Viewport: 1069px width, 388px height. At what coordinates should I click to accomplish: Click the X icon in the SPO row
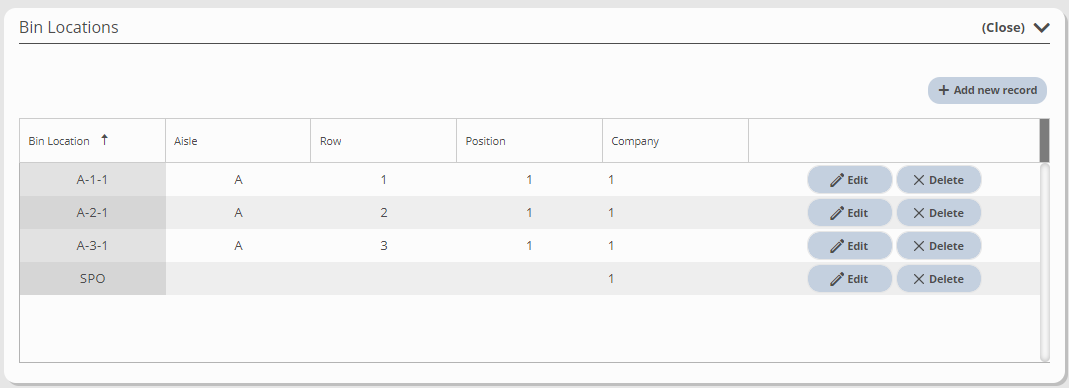[918, 279]
